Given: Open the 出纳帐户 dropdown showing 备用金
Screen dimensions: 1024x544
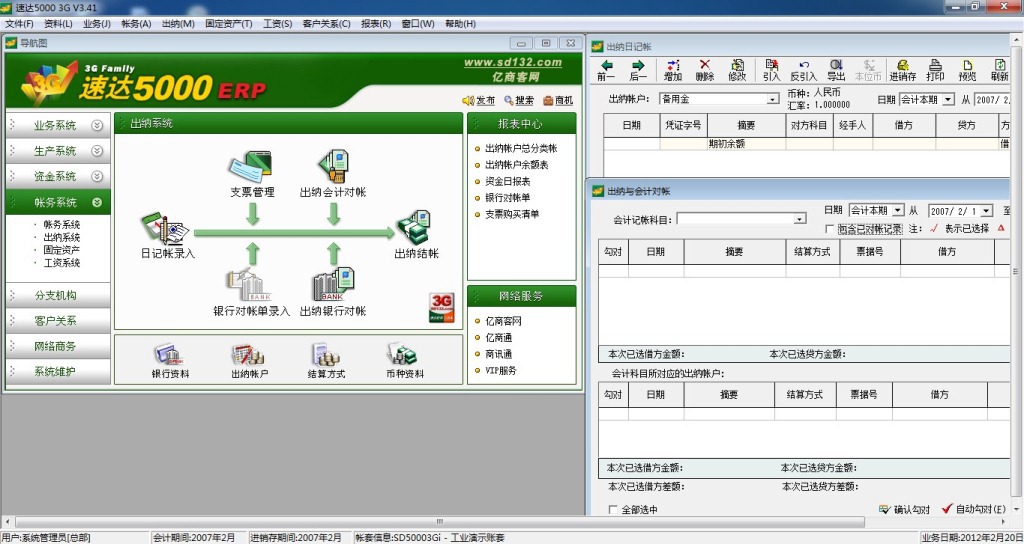Looking at the screenshot, I should (x=773, y=99).
